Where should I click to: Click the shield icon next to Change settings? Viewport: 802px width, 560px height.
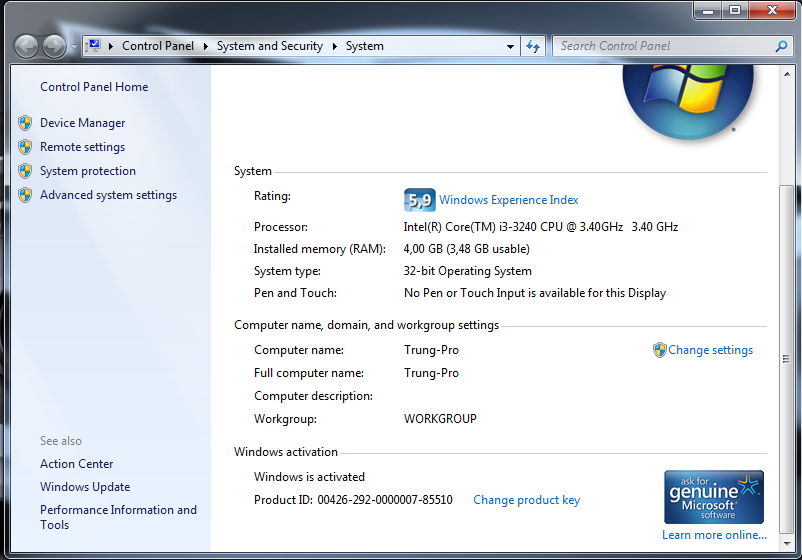[x=660, y=350]
